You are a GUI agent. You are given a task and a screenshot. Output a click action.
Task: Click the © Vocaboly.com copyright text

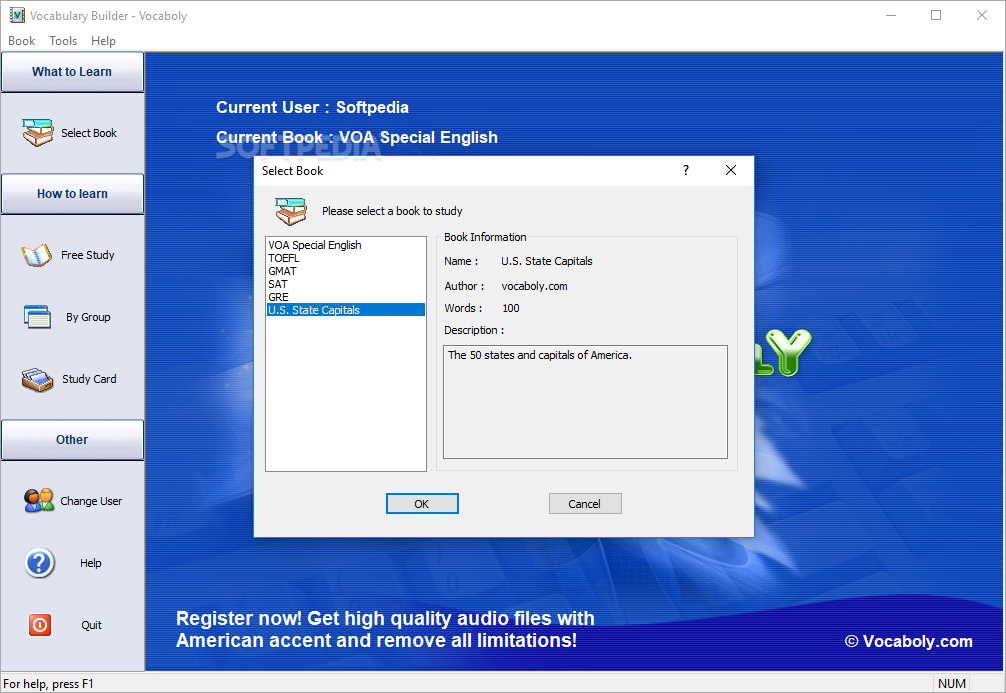[x=908, y=641]
